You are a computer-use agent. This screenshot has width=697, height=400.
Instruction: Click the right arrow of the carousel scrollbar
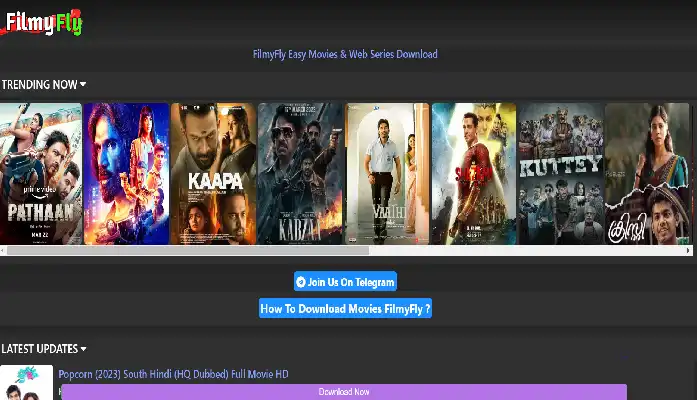pos(688,251)
